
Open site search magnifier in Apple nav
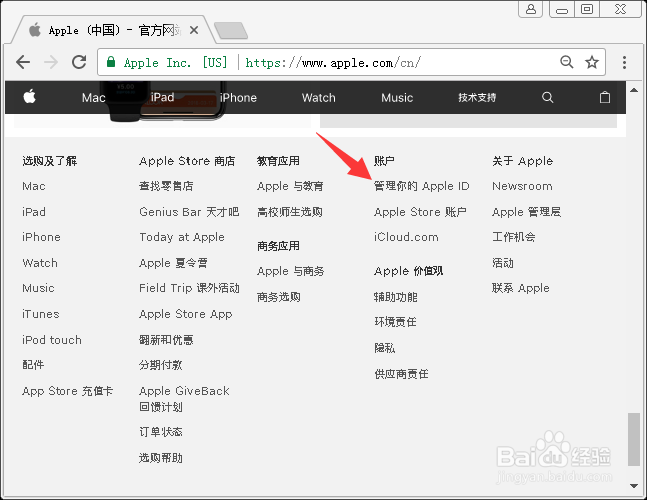547,97
